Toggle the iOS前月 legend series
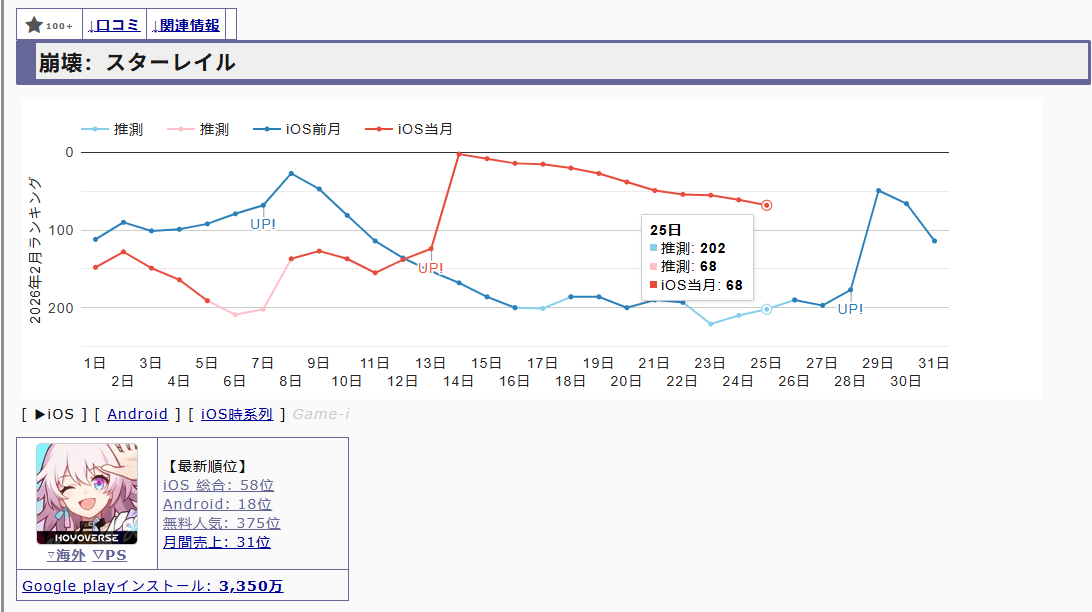The width and height of the screenshot is (1092, 612). tap(297, 130)
